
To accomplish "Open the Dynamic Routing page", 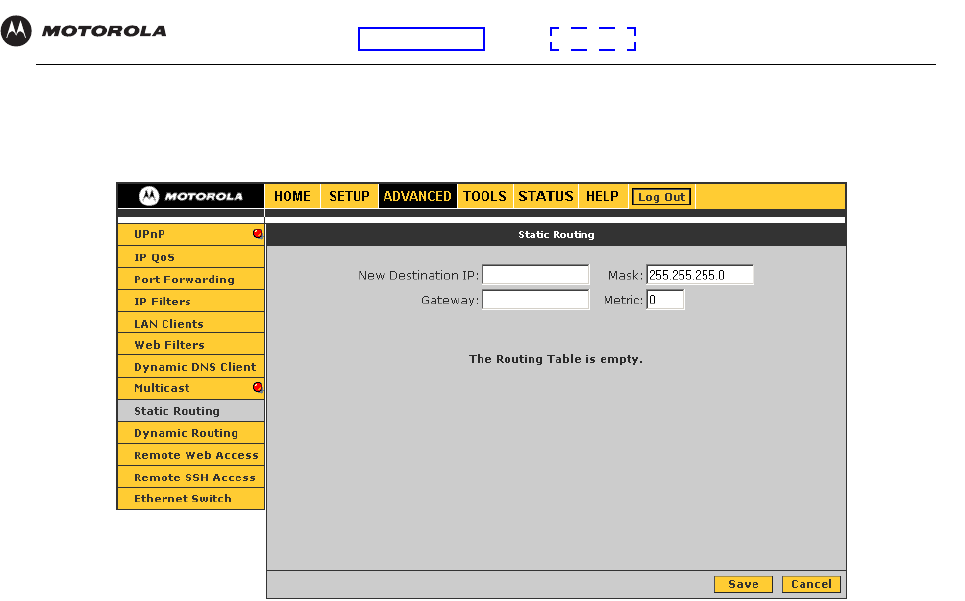I will click(x=191, y=433).
